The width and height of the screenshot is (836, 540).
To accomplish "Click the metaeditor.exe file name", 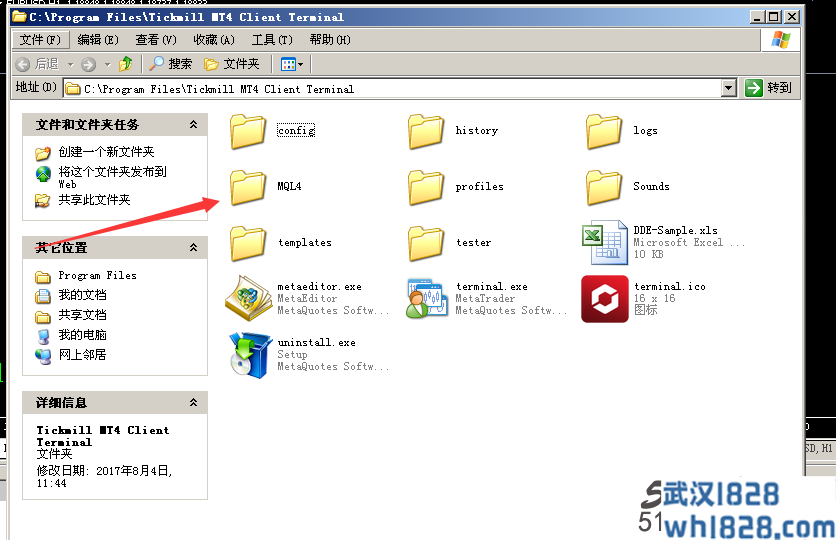I will coord(319,287).
